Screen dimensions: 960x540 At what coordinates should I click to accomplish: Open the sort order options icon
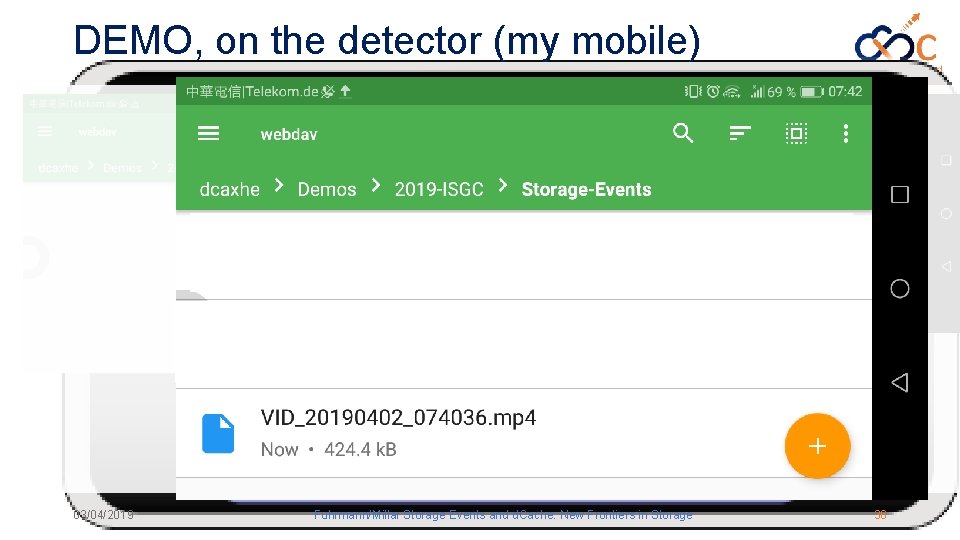click(740, 133)
